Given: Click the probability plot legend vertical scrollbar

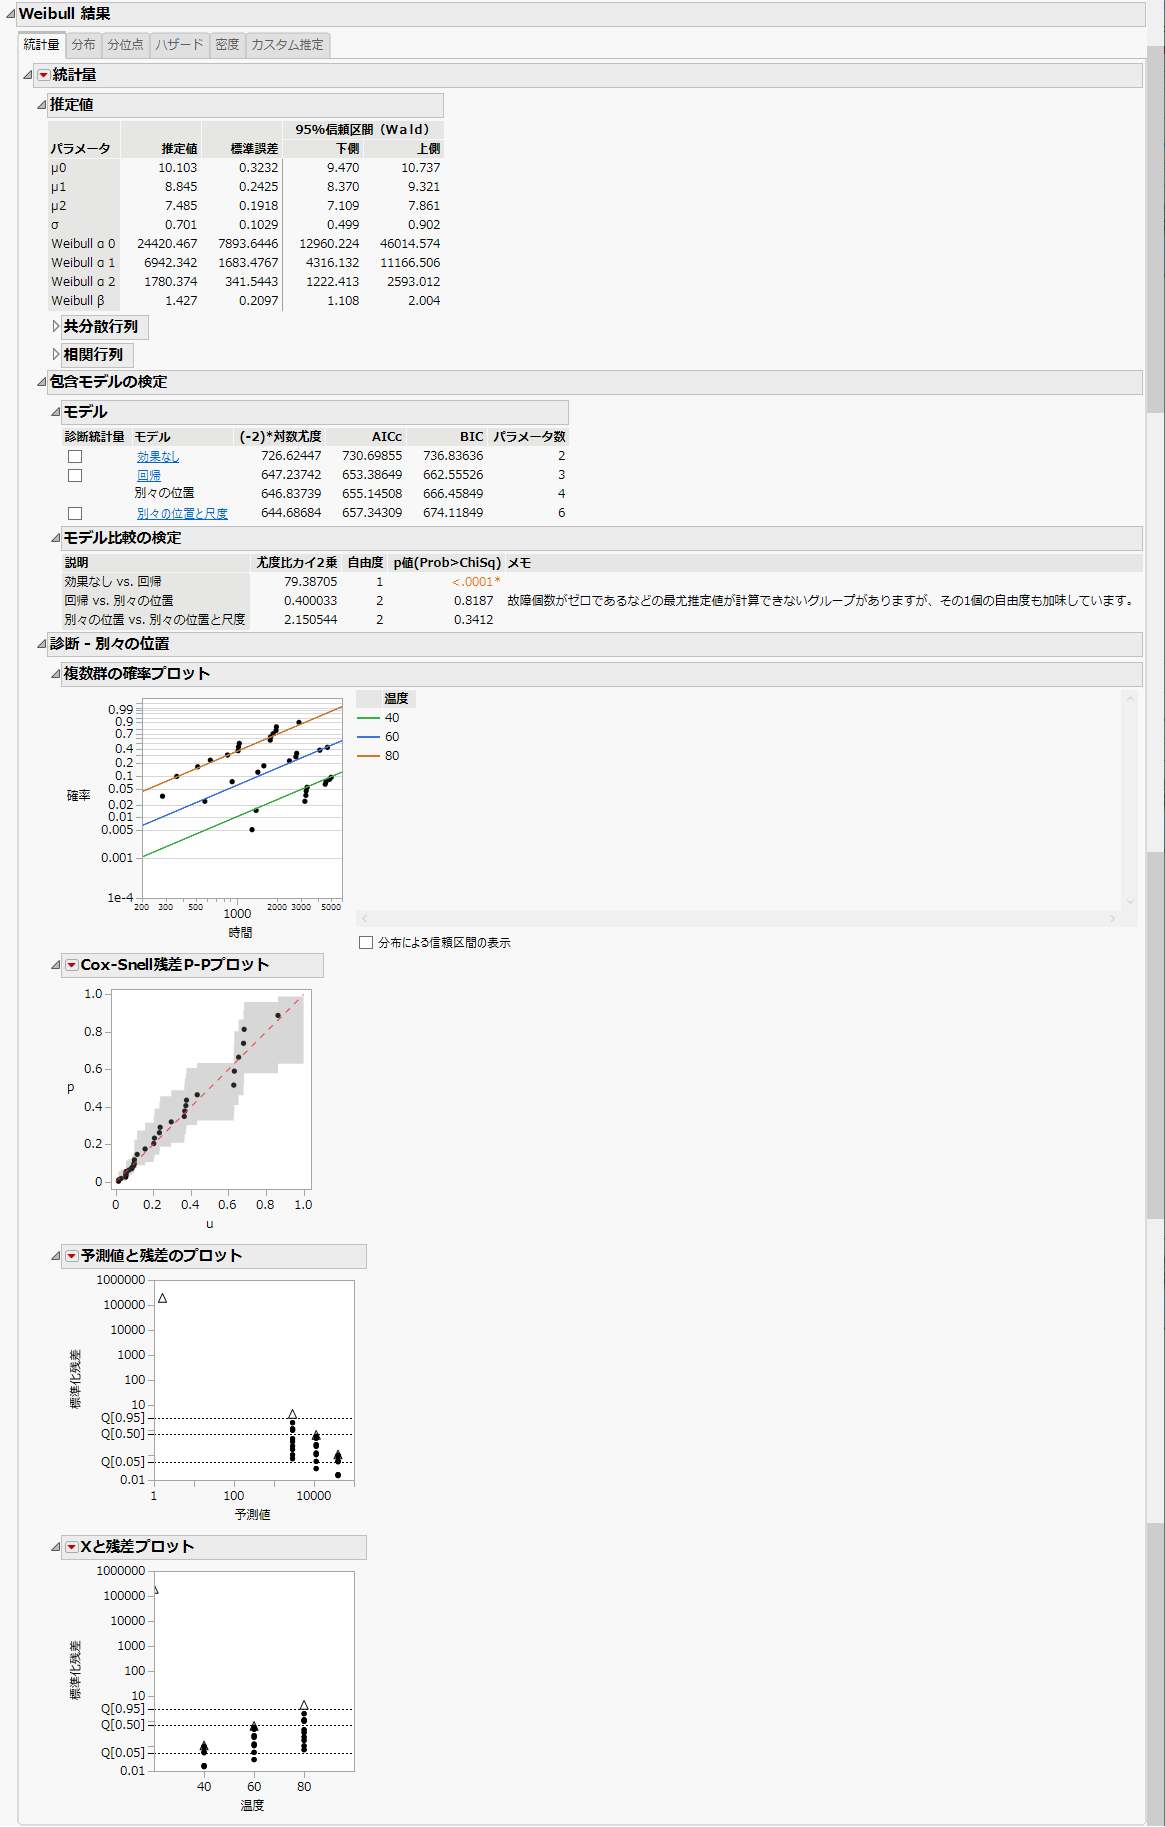Looking at the screenshot, I should (1130, 800).
